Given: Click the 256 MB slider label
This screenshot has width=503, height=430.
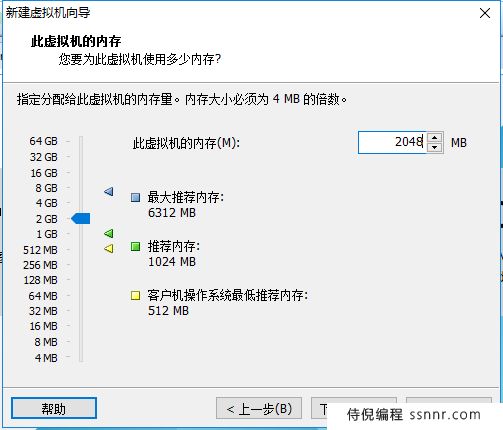Looking at the screenshot, I should [x=40, y=265].
